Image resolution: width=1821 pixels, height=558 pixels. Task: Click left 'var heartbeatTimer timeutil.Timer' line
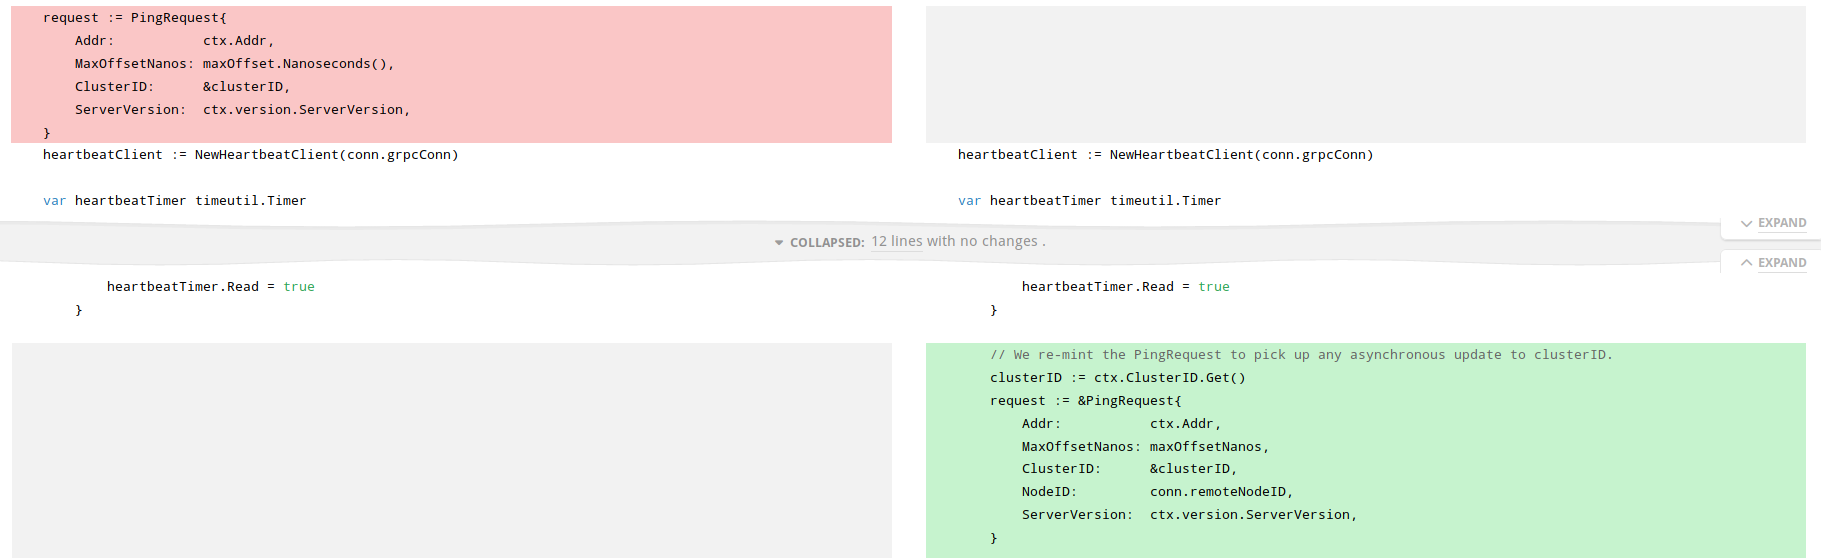174,201
